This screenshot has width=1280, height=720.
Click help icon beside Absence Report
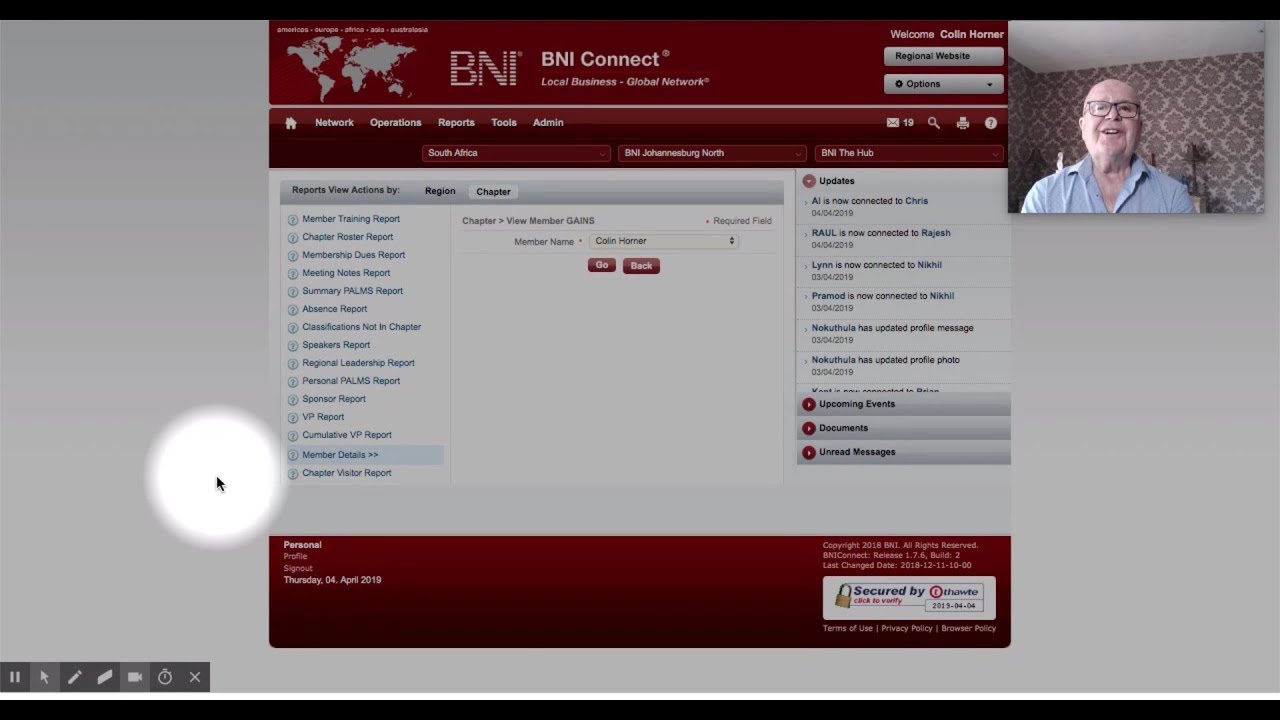pyautogui.click(x=293, y=310)
